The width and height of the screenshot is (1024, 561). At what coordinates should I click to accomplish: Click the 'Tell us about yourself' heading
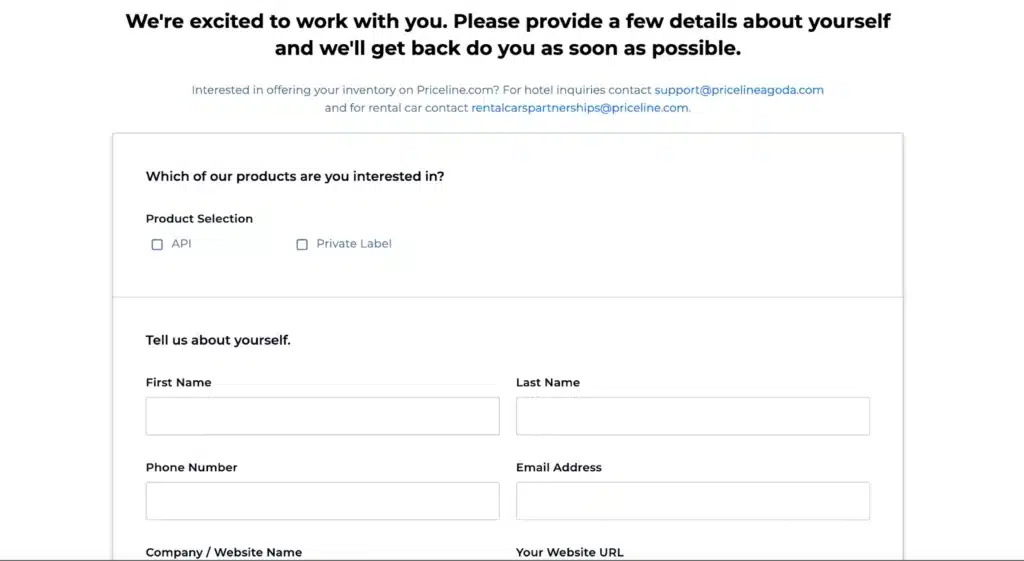[218, 340]
